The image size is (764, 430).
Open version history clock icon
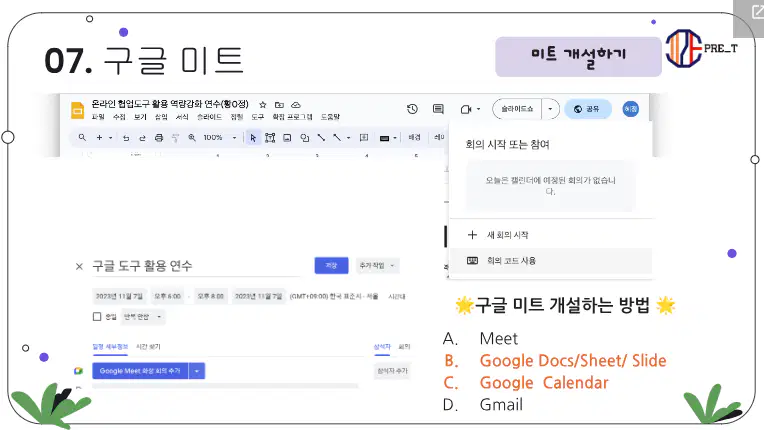point(412,109)
